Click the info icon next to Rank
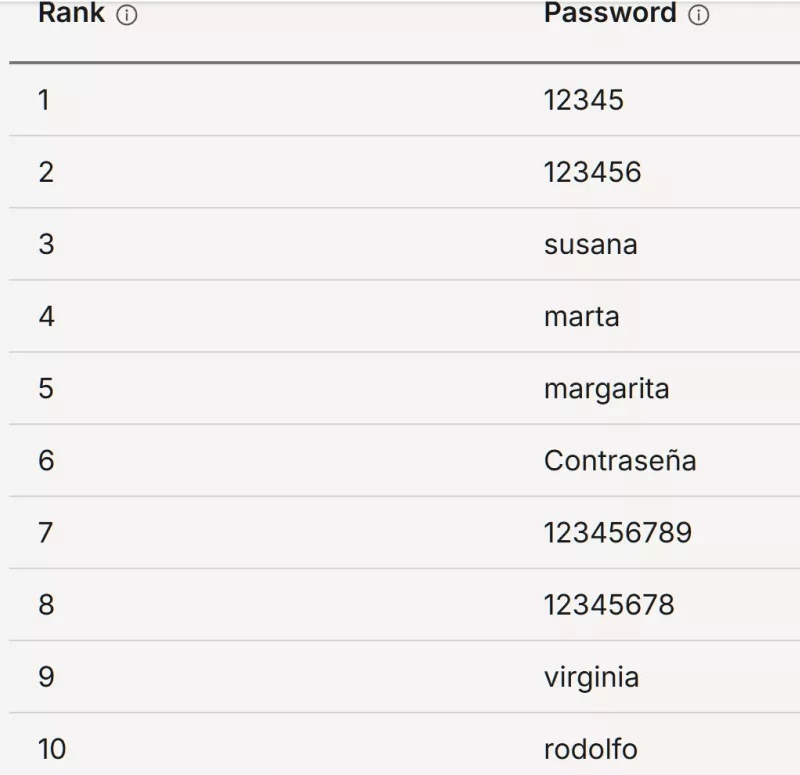 tap(127, 17)
